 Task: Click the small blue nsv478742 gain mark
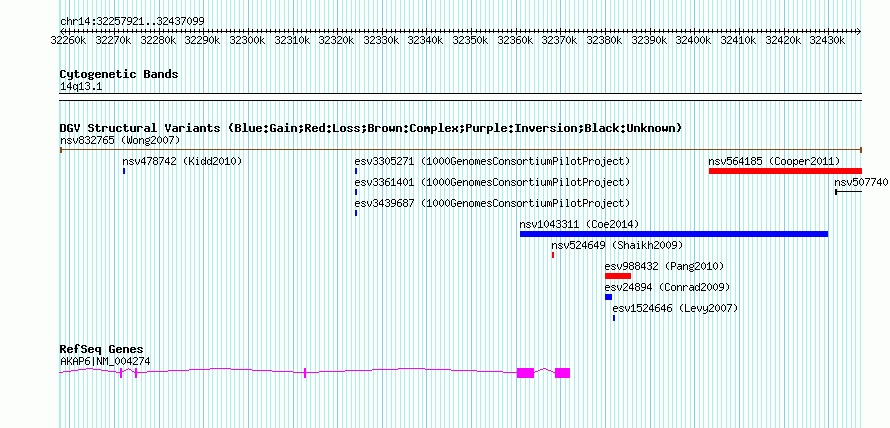[x=124, y=171]
